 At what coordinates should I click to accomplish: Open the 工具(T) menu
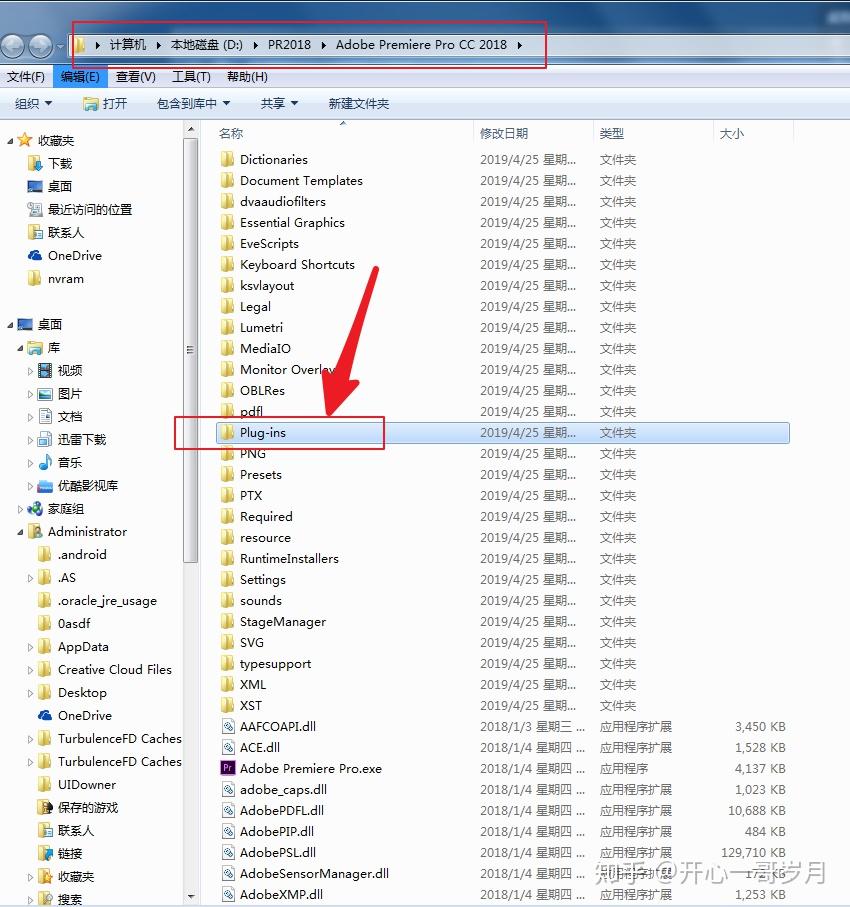[192, 76]
